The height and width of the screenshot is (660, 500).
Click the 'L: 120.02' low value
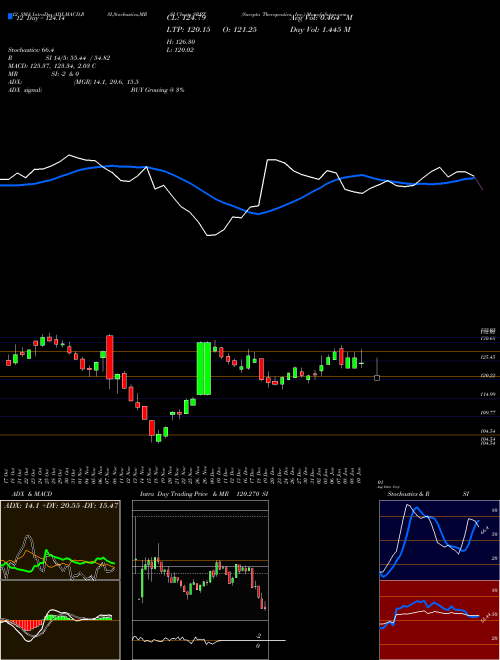[x=181, y=50]
